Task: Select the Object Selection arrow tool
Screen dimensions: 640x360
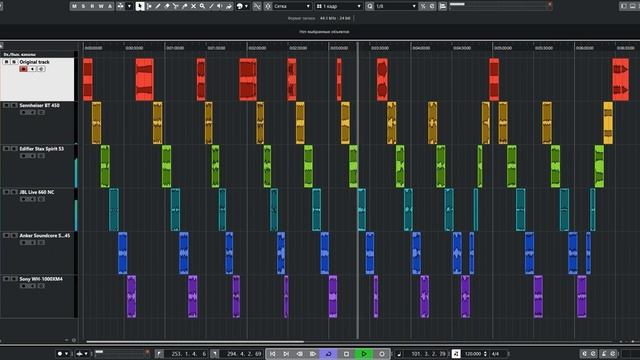Action: 140,6
